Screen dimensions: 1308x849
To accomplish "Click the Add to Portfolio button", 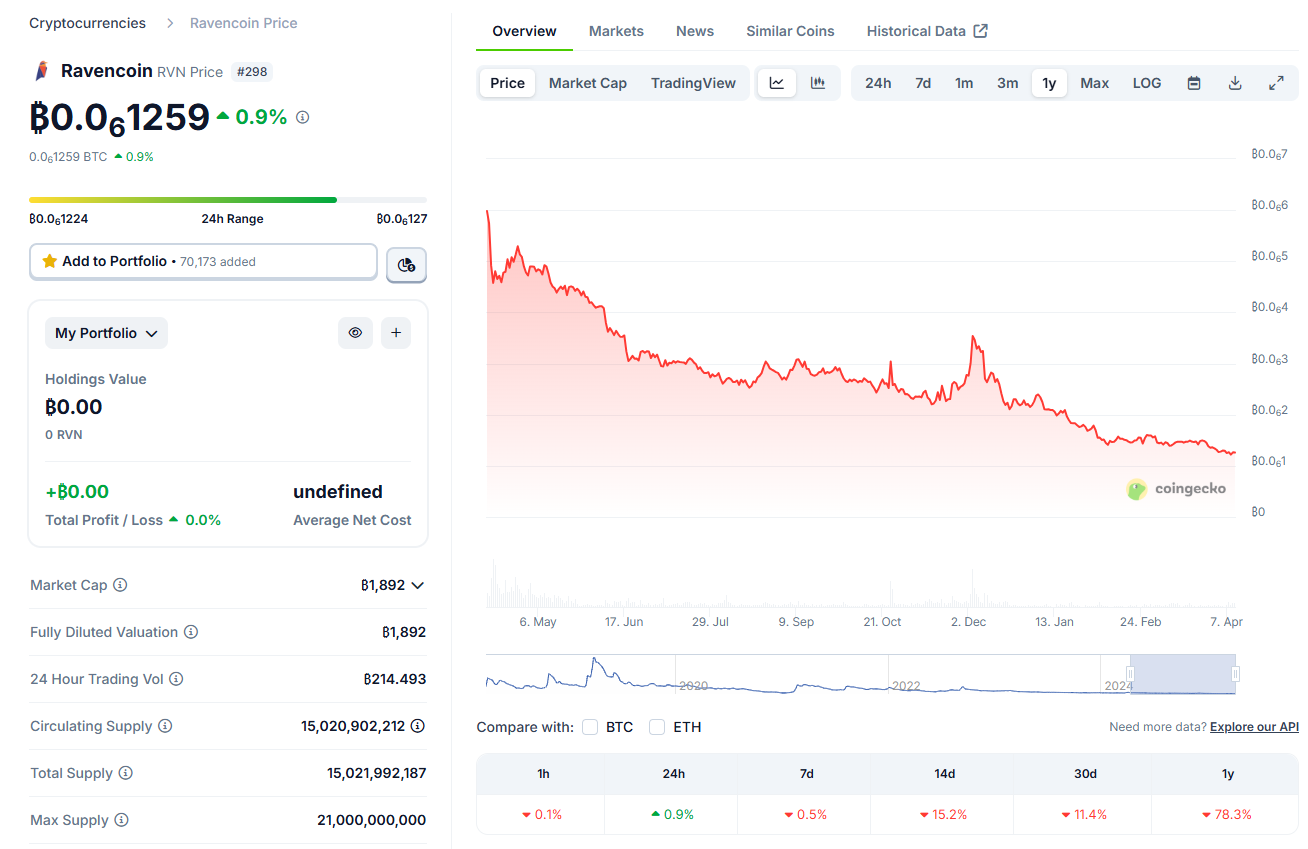I will [x=203, y=261].
